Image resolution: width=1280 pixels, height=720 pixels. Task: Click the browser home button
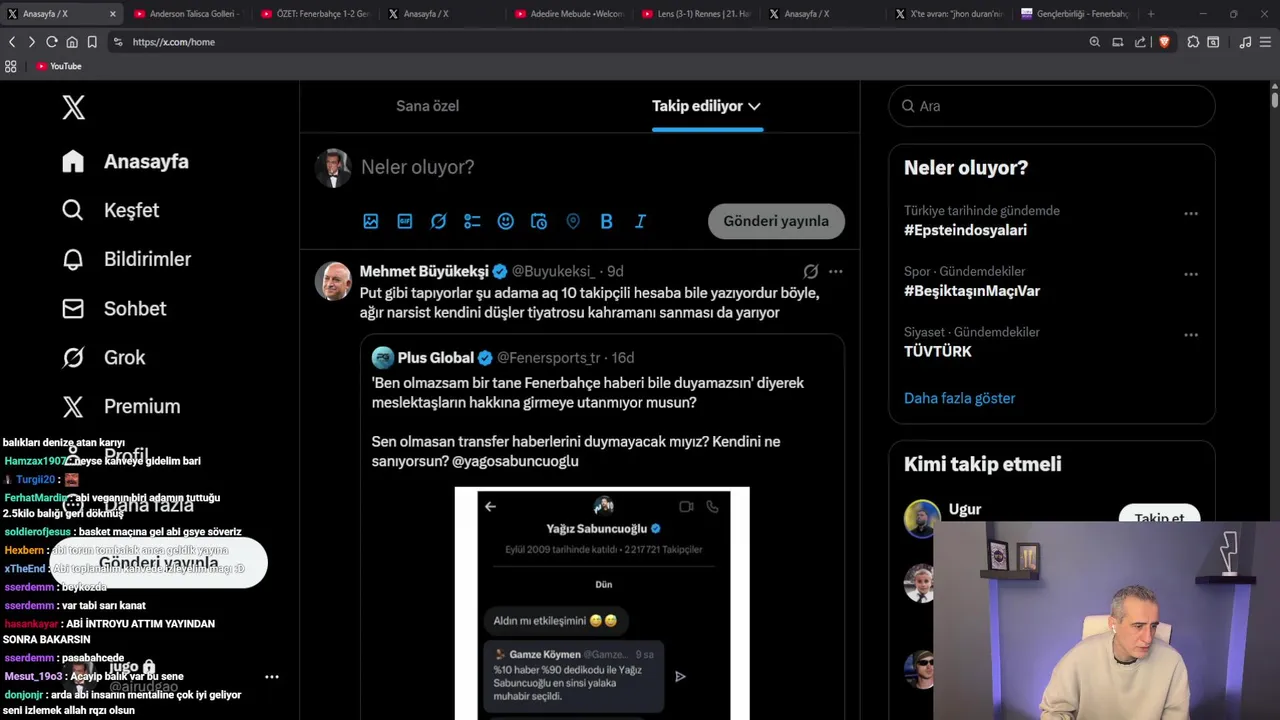(72, 42)
